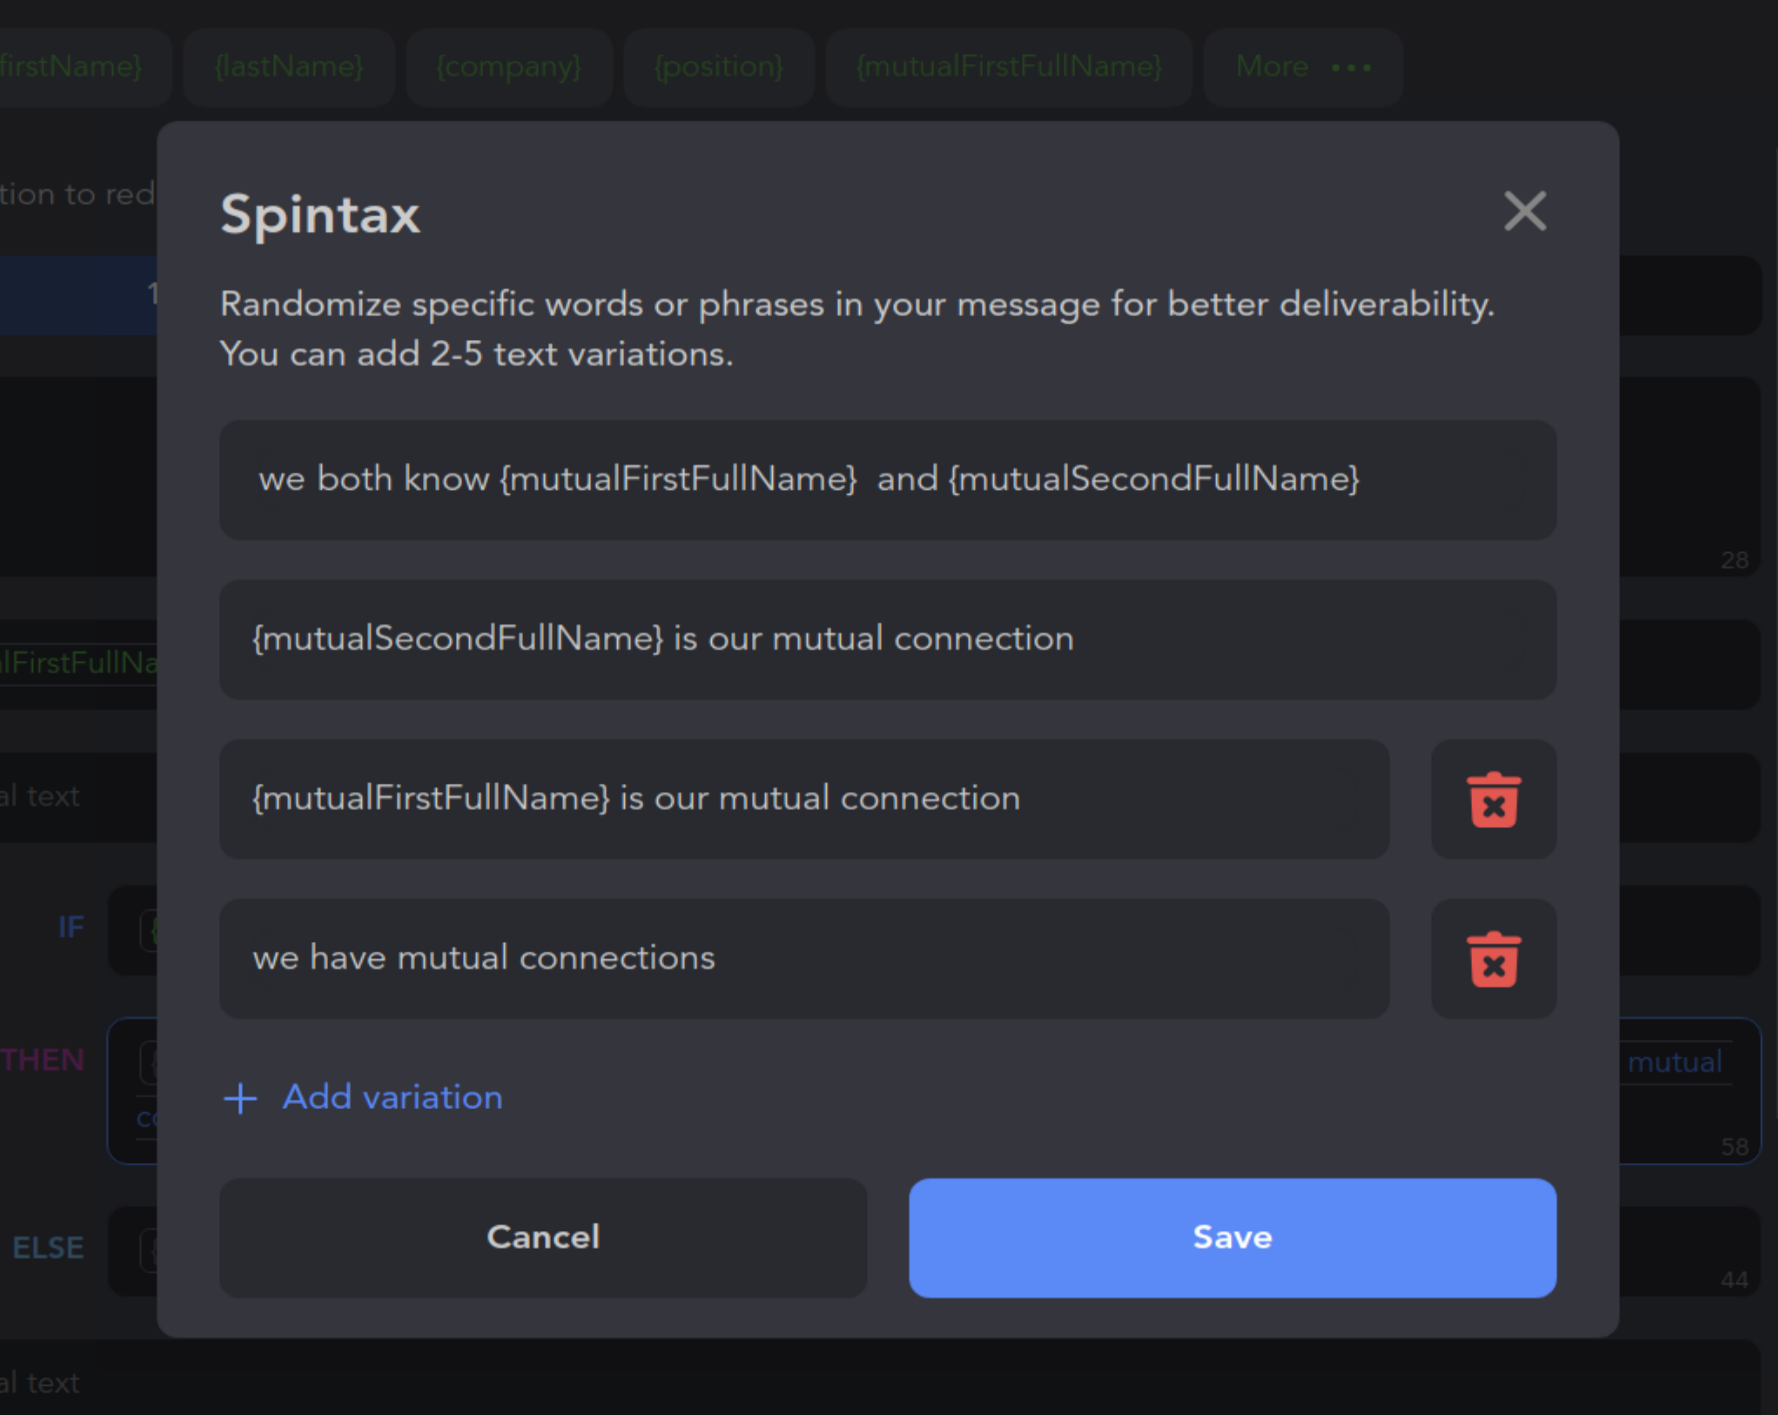Insert the {lastName} variable tag
This screenshot has width=1778, height=1415.
(289, 67)
